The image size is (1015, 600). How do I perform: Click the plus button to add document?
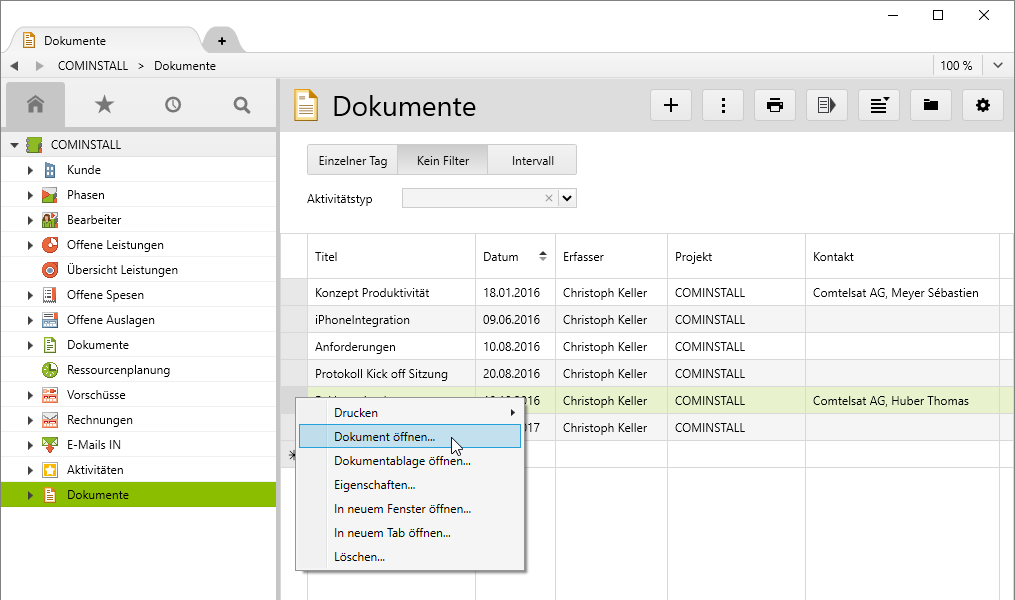click(671, 105)
